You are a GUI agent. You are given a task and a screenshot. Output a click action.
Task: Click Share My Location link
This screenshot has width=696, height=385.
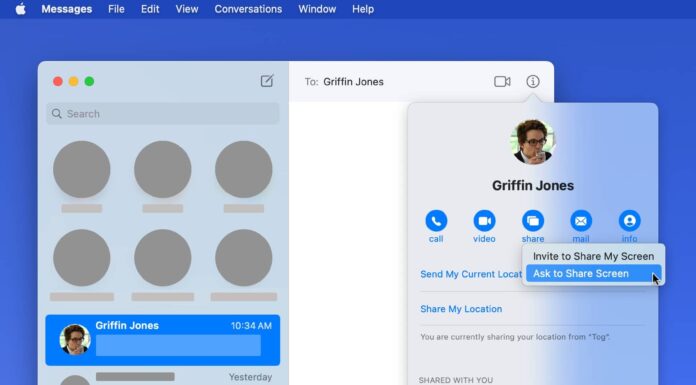tap(461, 309)
